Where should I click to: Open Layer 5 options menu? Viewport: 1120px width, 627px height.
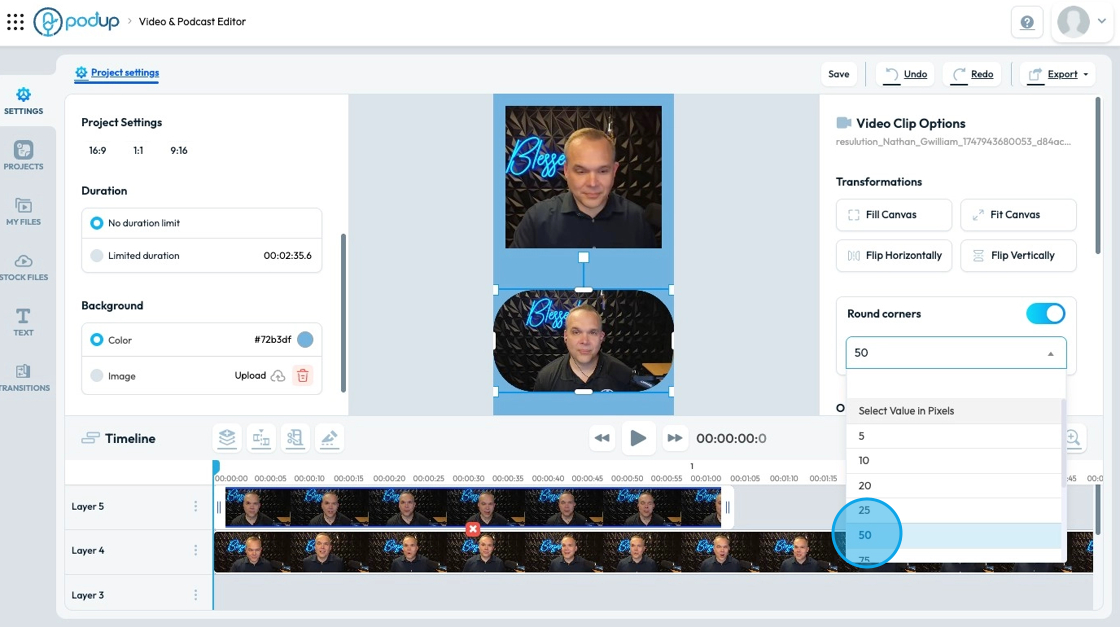pyautogui.click(x=196, y=506)
